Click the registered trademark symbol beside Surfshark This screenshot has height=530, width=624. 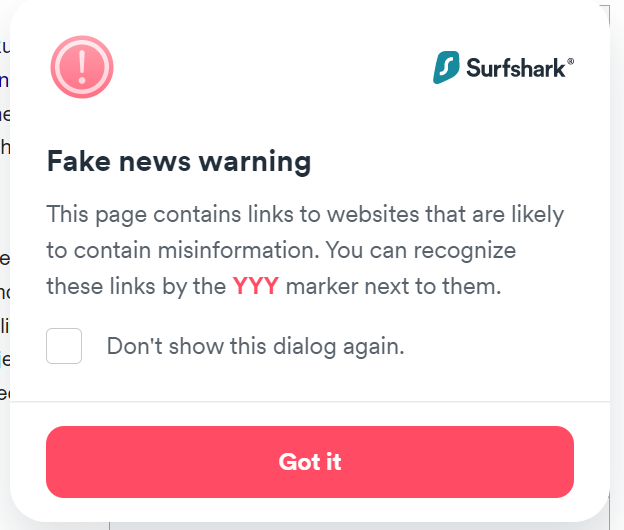(x=570, y=61)
